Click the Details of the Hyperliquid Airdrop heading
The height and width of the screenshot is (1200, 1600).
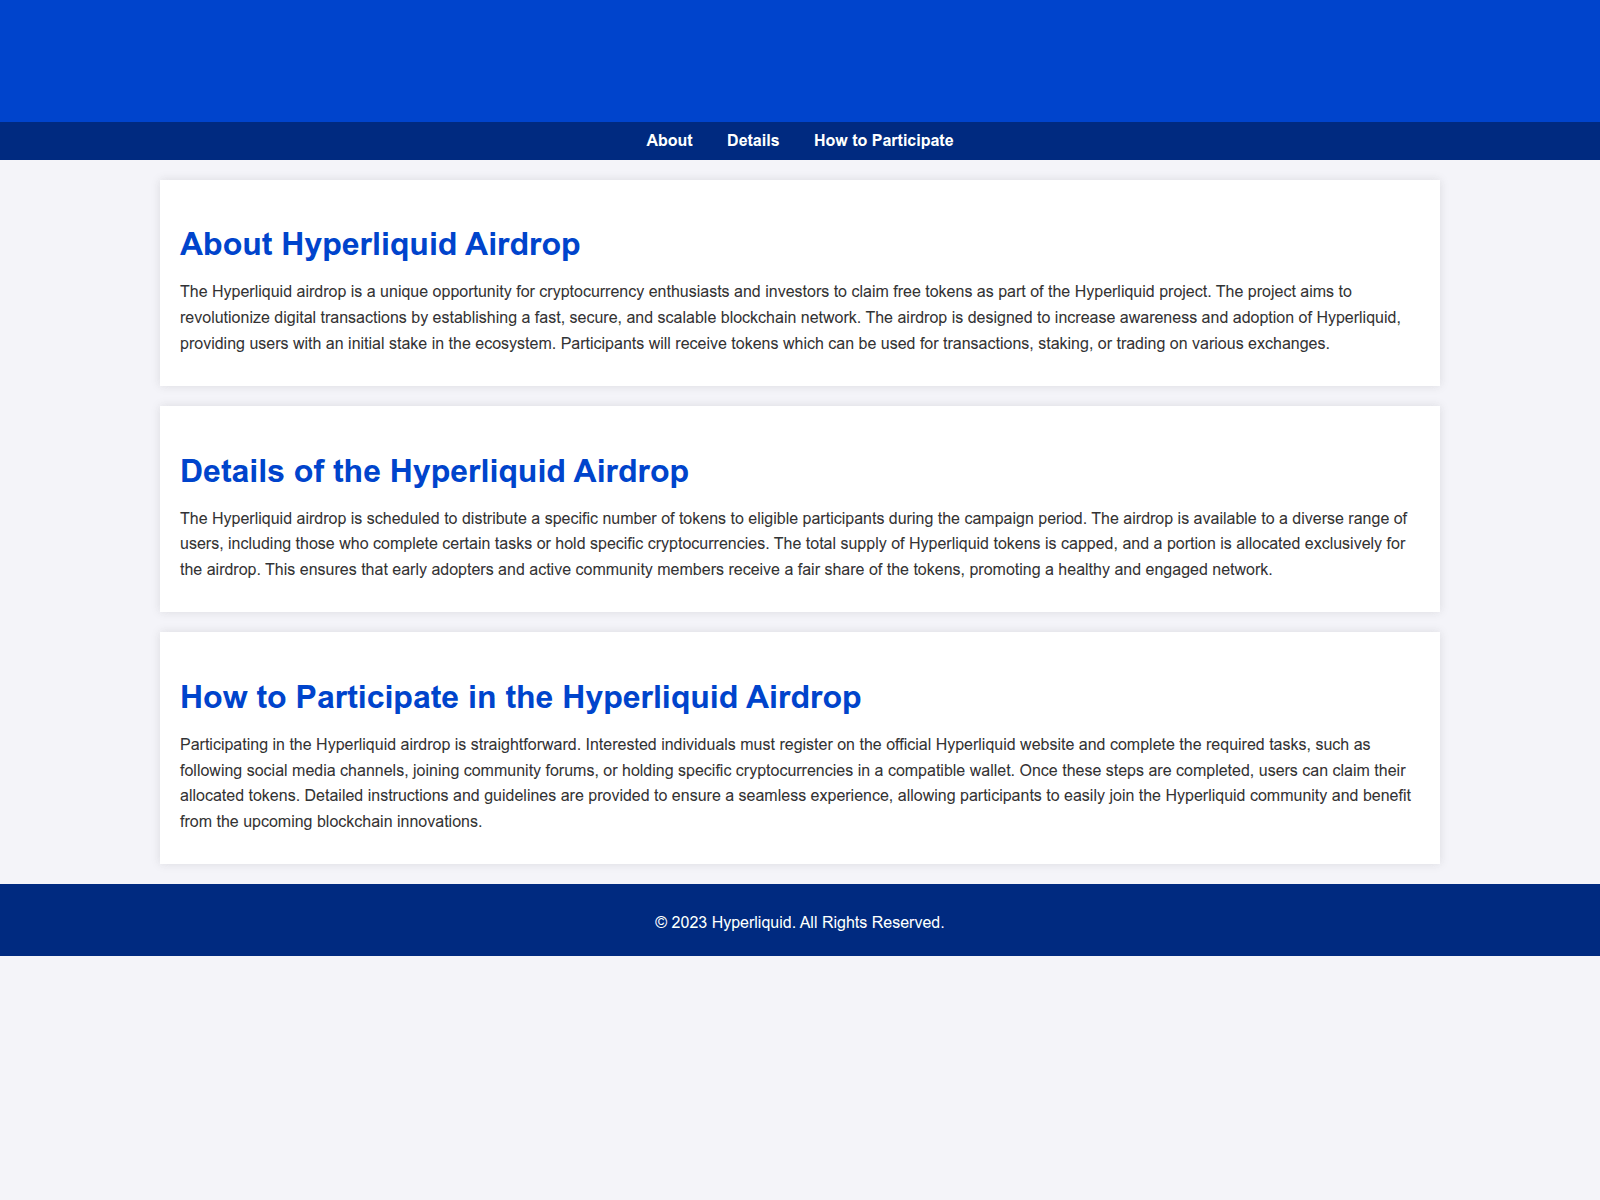[434, 470]
